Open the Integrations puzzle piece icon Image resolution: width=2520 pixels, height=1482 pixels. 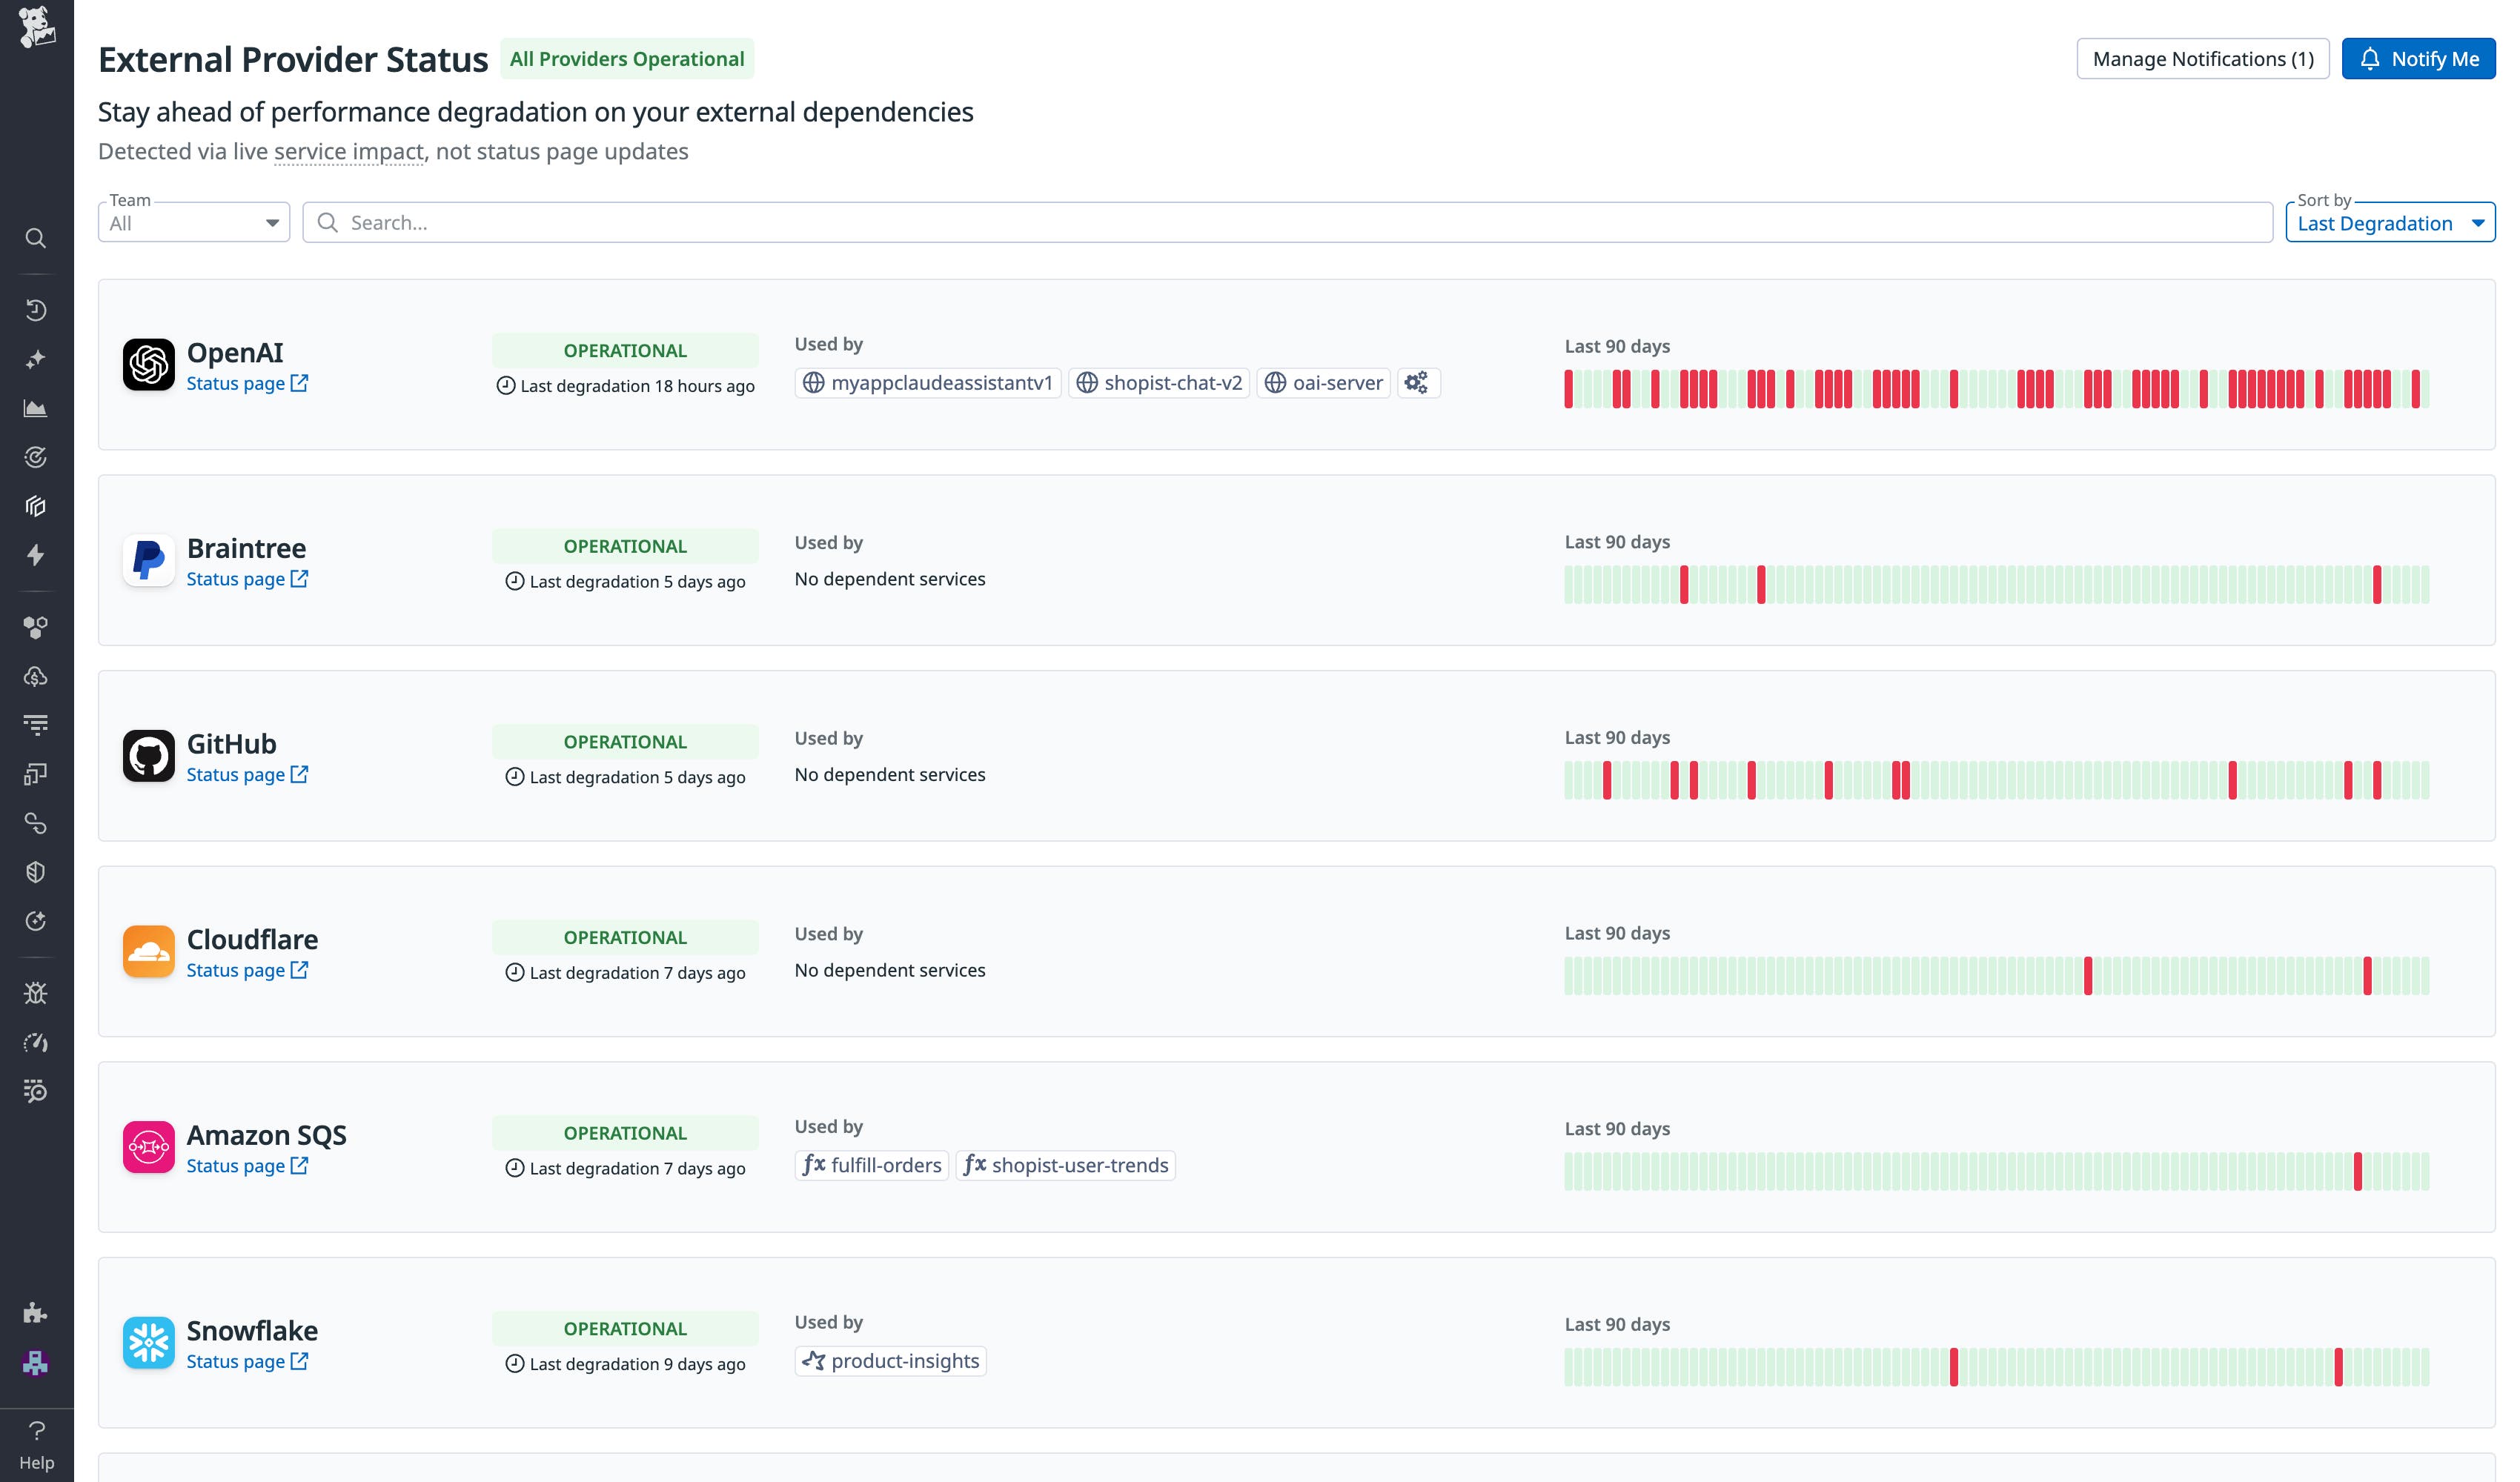tap(36, 1312)
